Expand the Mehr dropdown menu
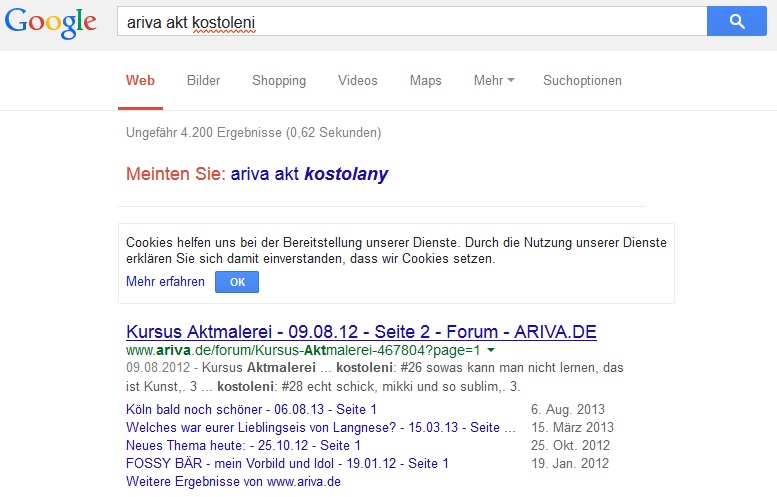Screen dimensions: 777x497 (x=494, y=80)
